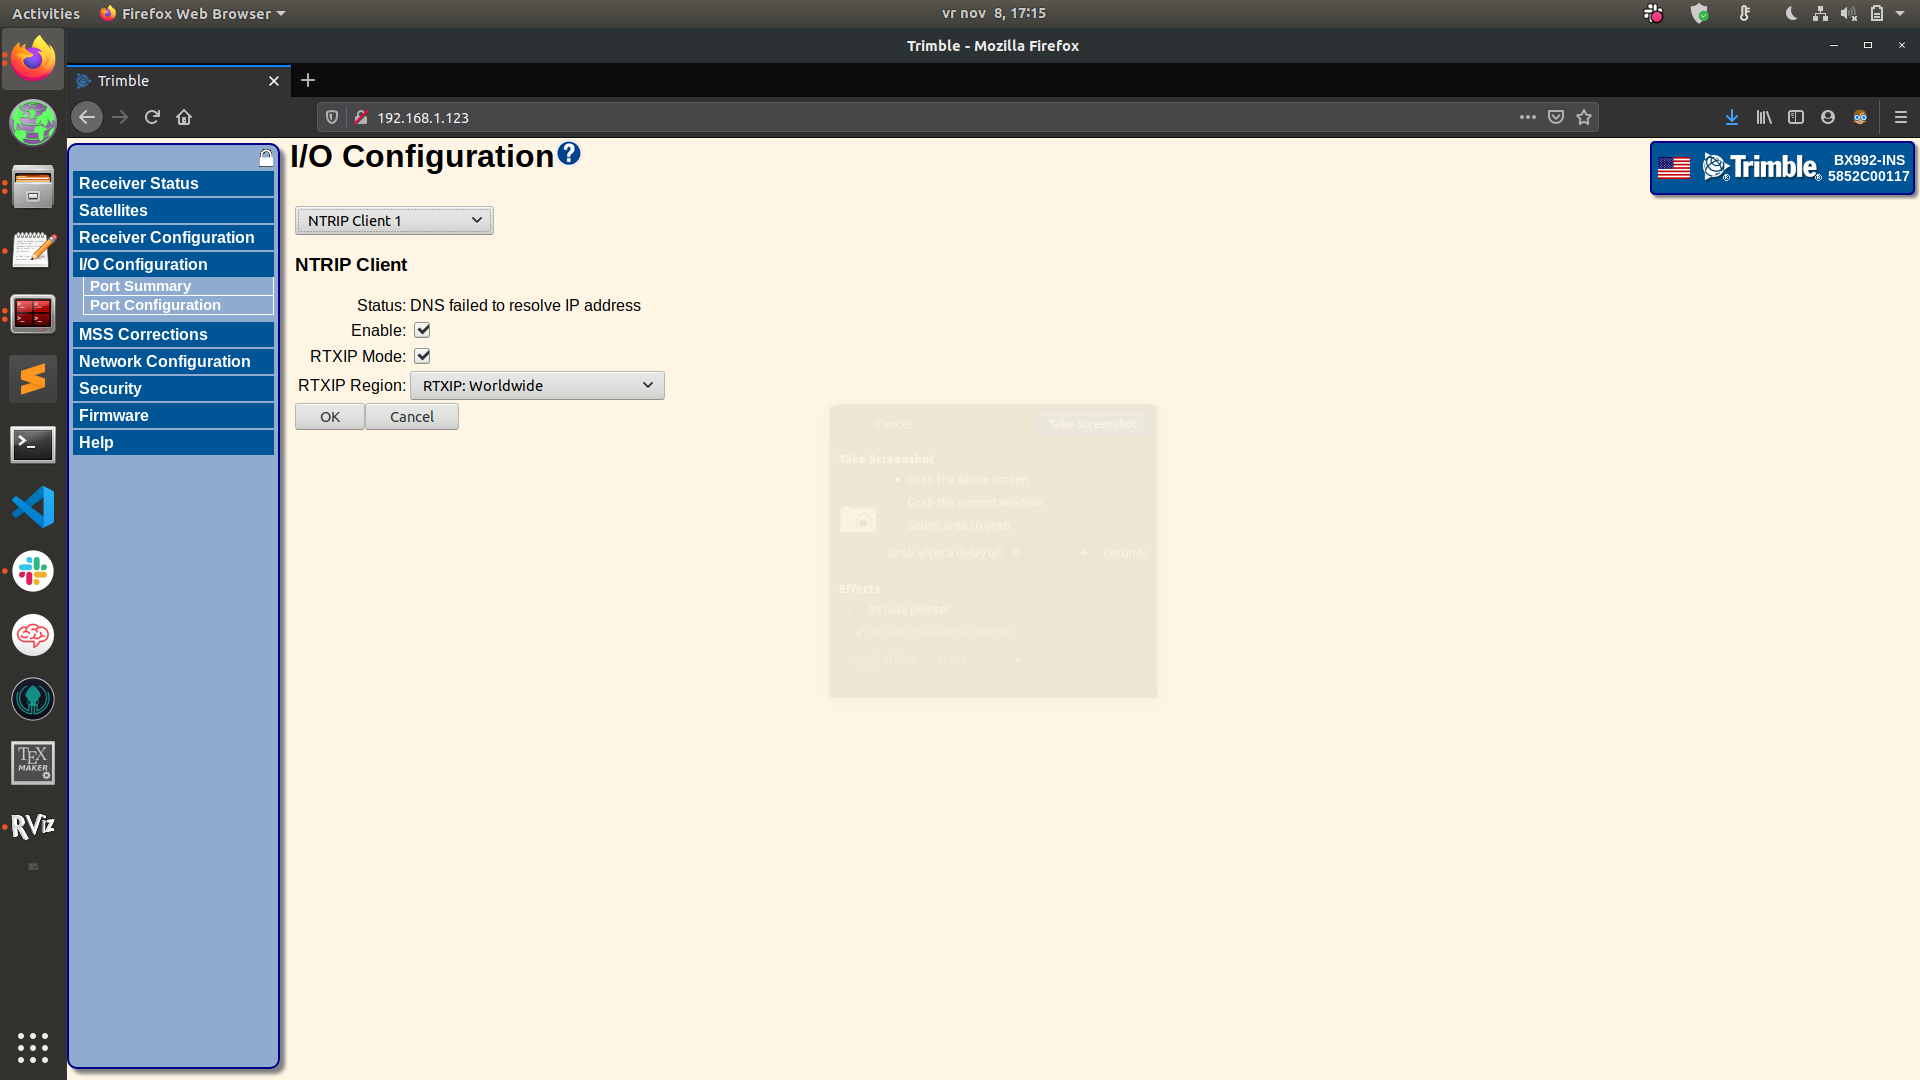Toggle the RTXIP Mode checkbox
This screenshot has width=1920, height=1080.
tap(422, 355)
